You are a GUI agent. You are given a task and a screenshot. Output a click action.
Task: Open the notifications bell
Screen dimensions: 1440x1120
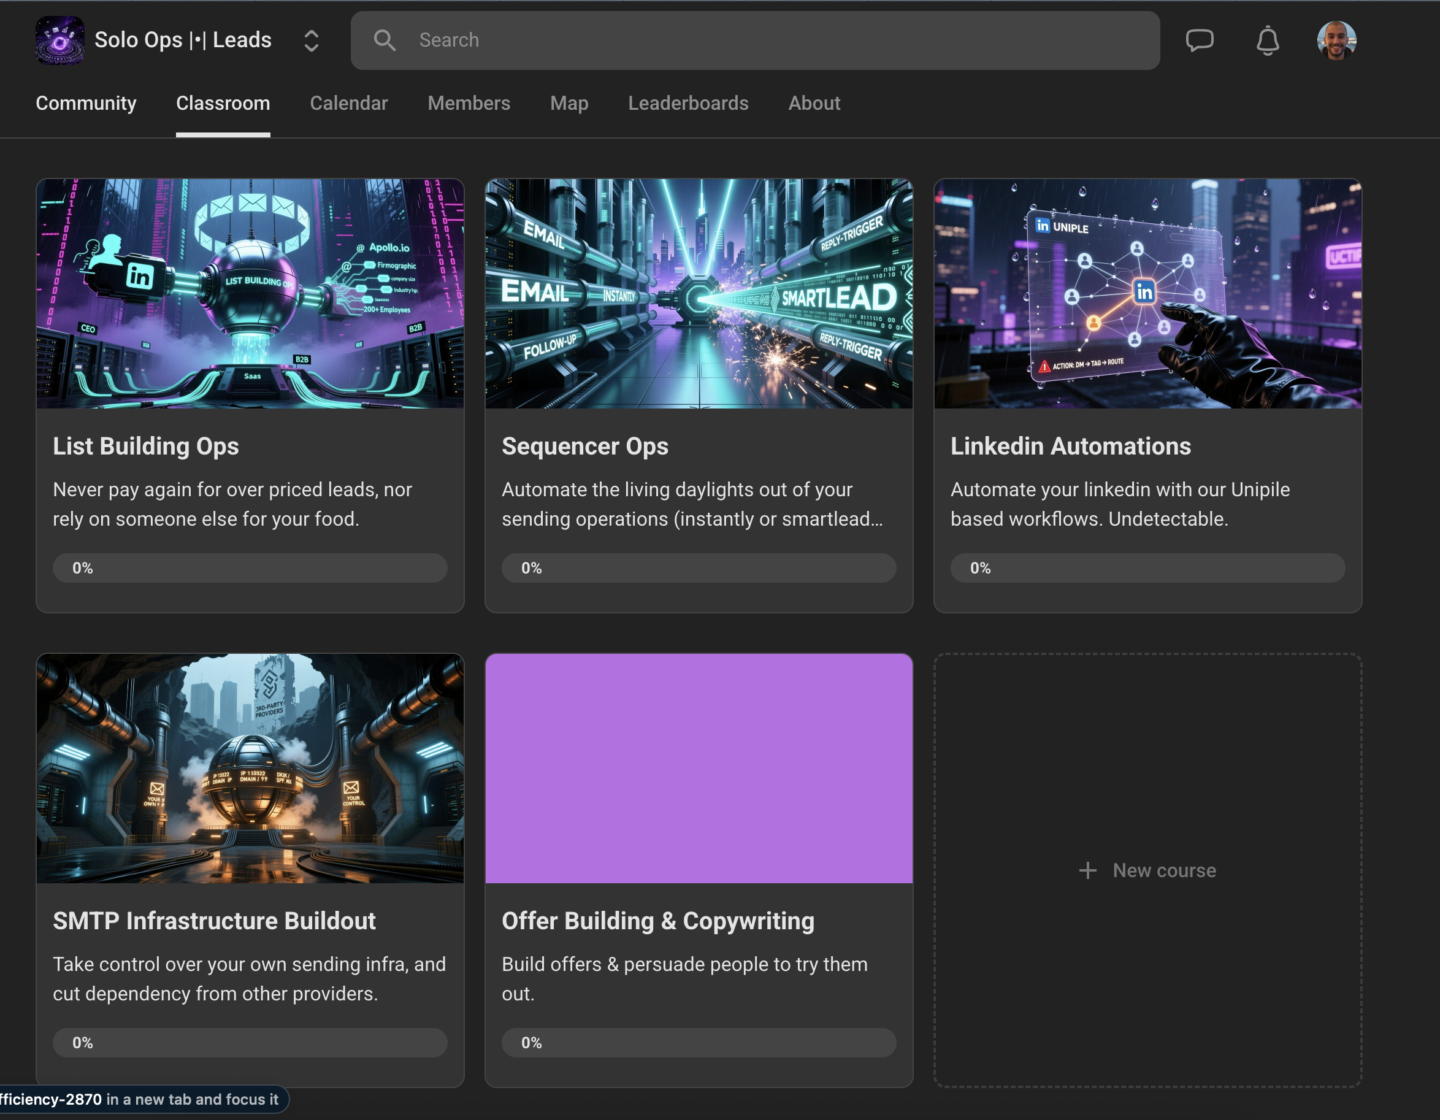1267,40
